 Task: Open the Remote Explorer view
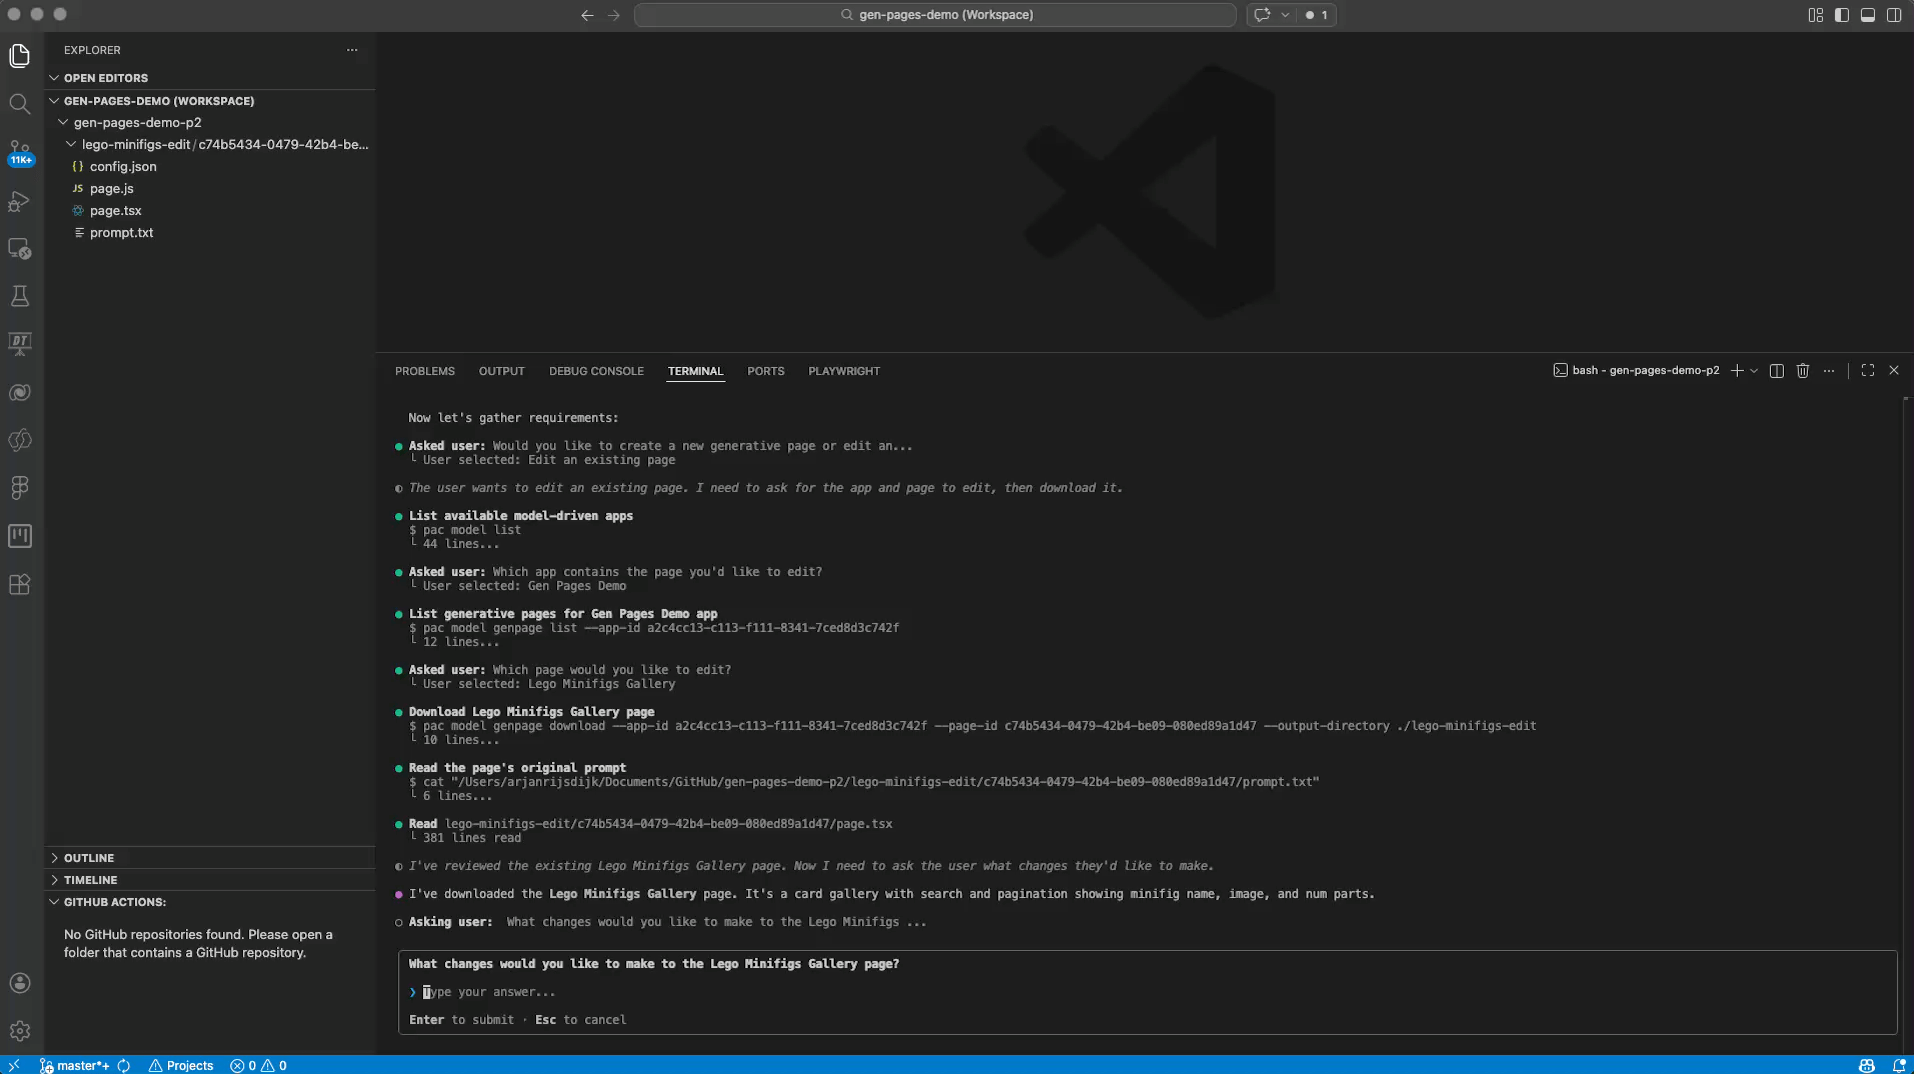[19, 249]
